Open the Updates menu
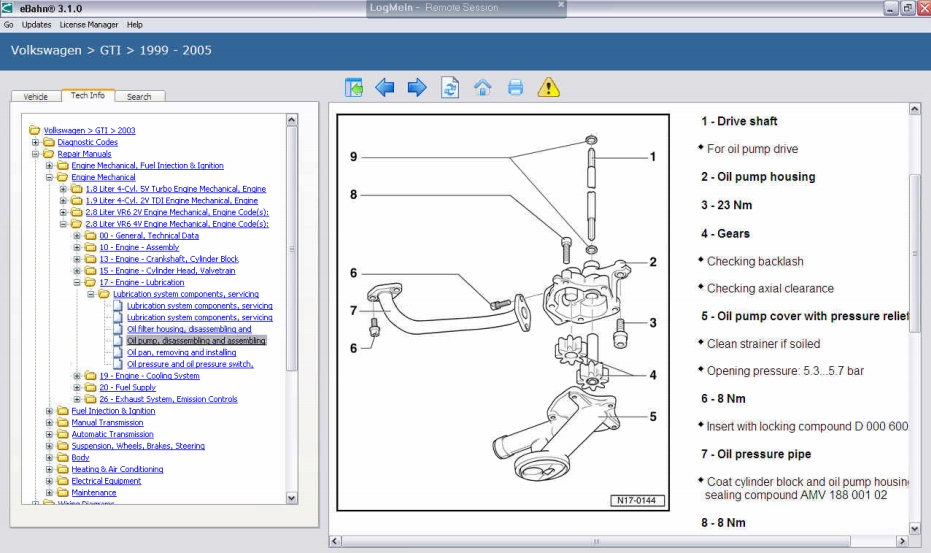Viewport: 931px width, 553px height. (37, 24)
